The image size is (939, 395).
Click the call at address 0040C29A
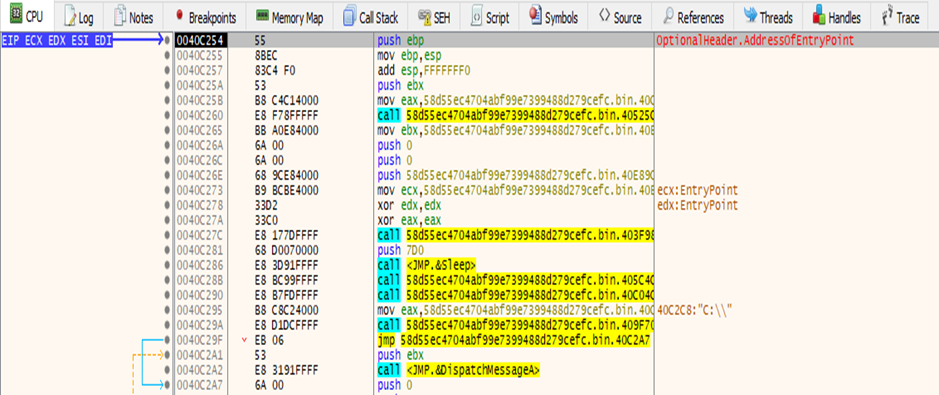[x=515, y=326]
